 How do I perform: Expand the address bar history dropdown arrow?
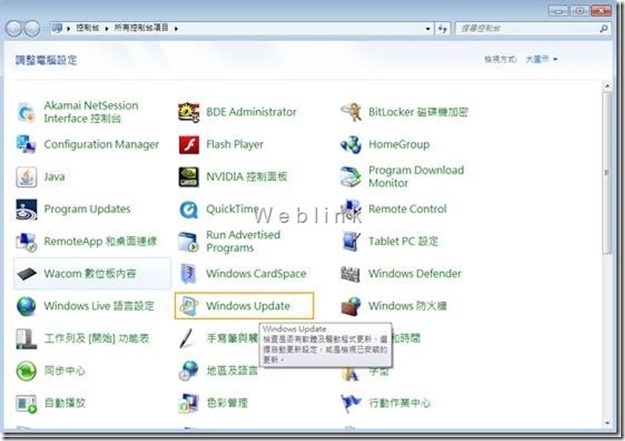tap(428, 28)
